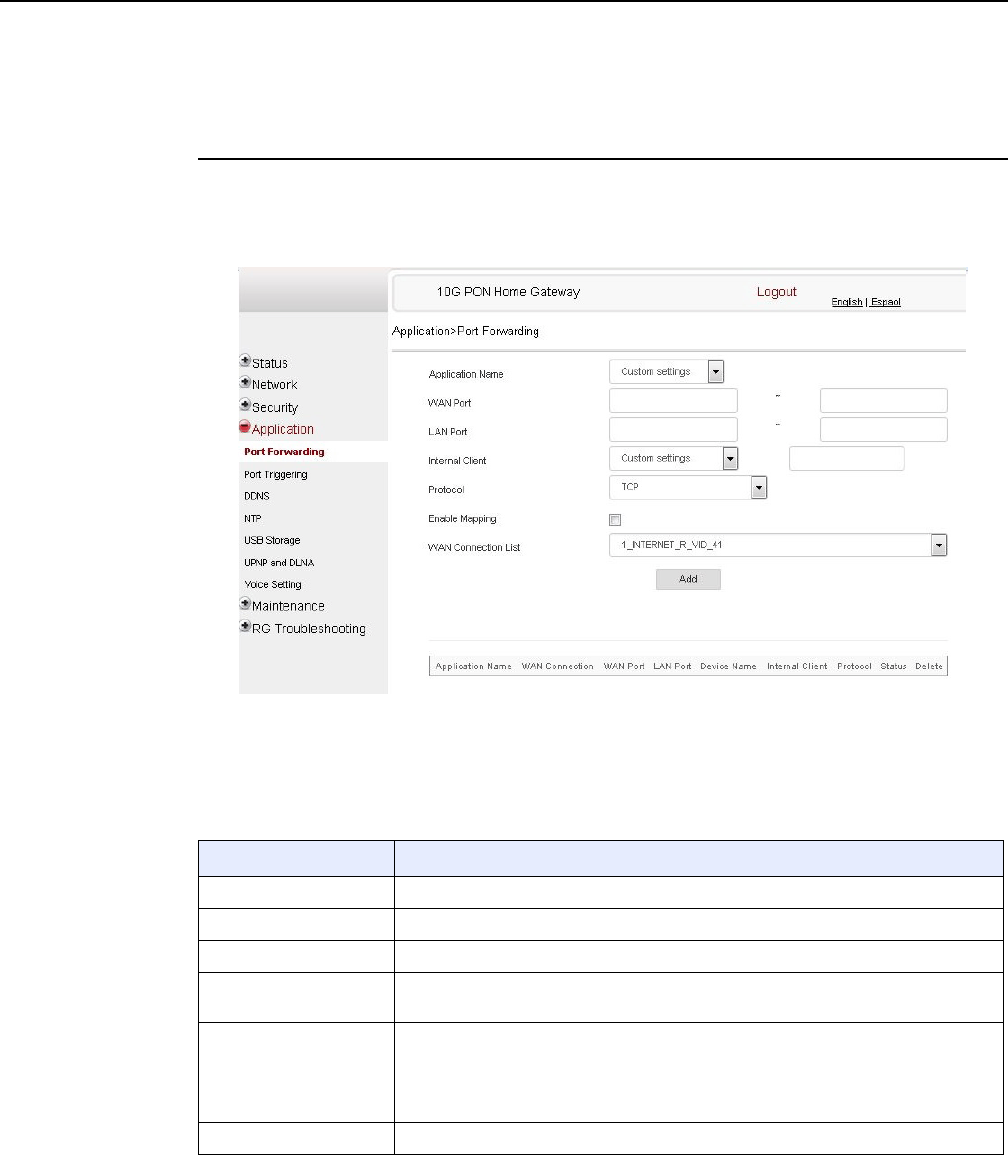Click the Network menu label
The image size is (1008, 1155).
click(x=275, y=385)
